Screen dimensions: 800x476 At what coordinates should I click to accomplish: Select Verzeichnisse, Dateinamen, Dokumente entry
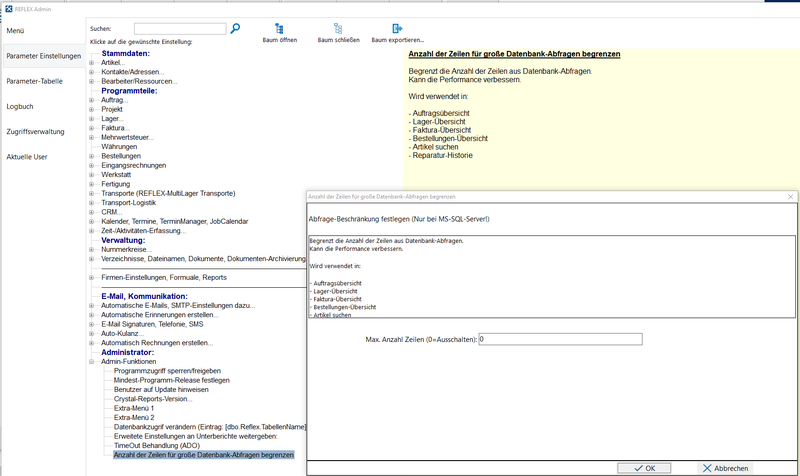[x=204, y=259]
